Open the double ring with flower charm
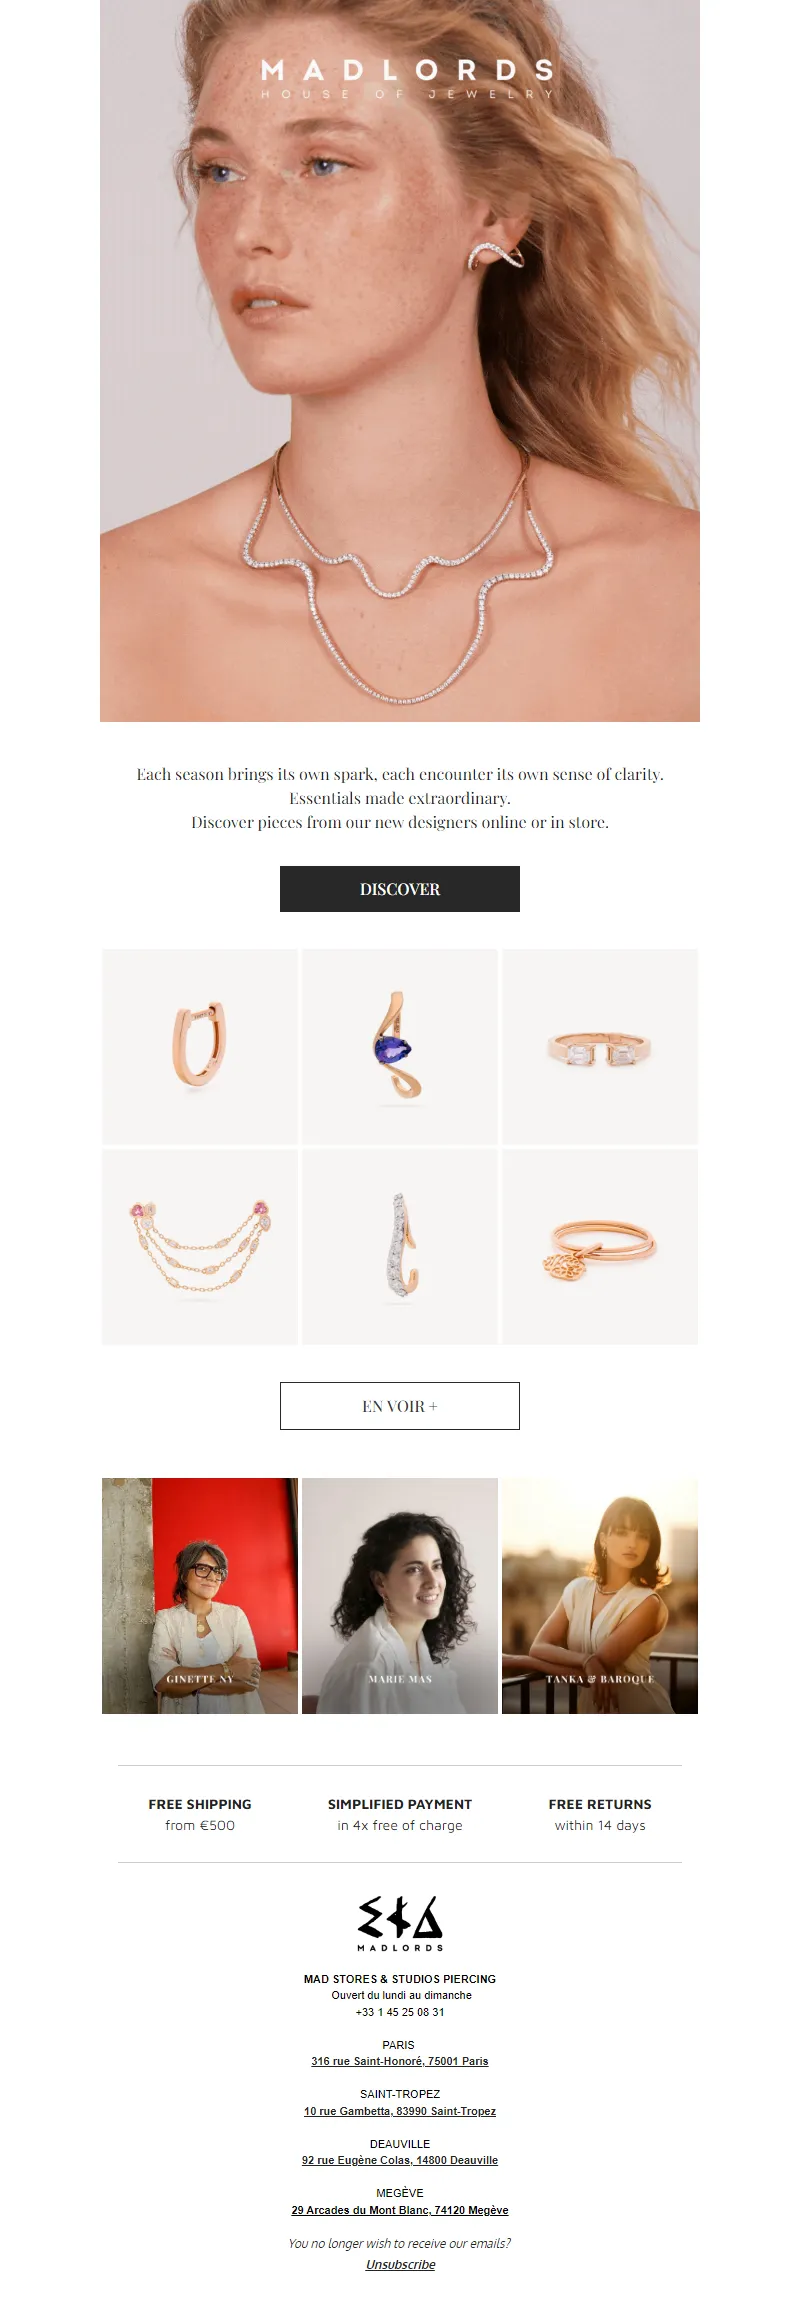Viewport: 800px width, 2321px height. pos(600,1246)
